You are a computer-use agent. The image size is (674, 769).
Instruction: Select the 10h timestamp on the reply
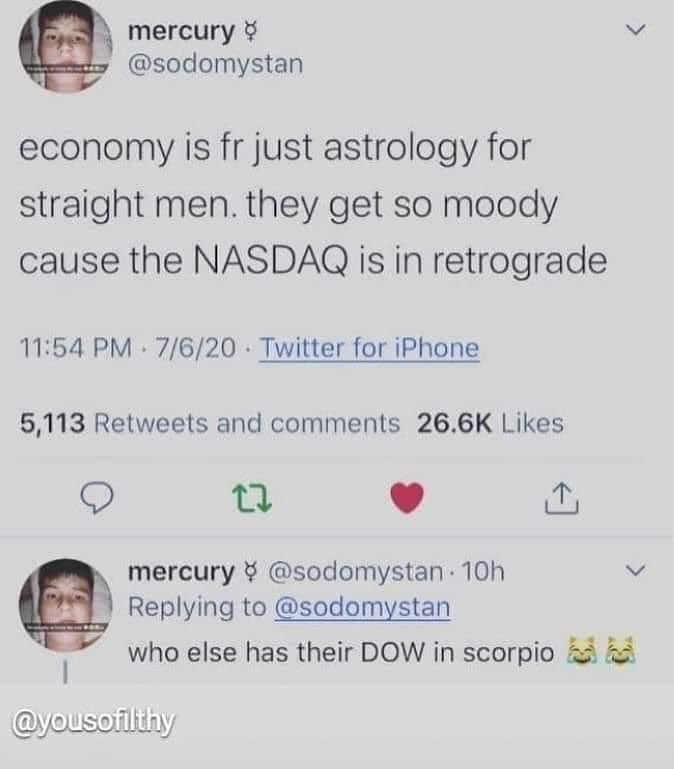click(x=483, y=571)
